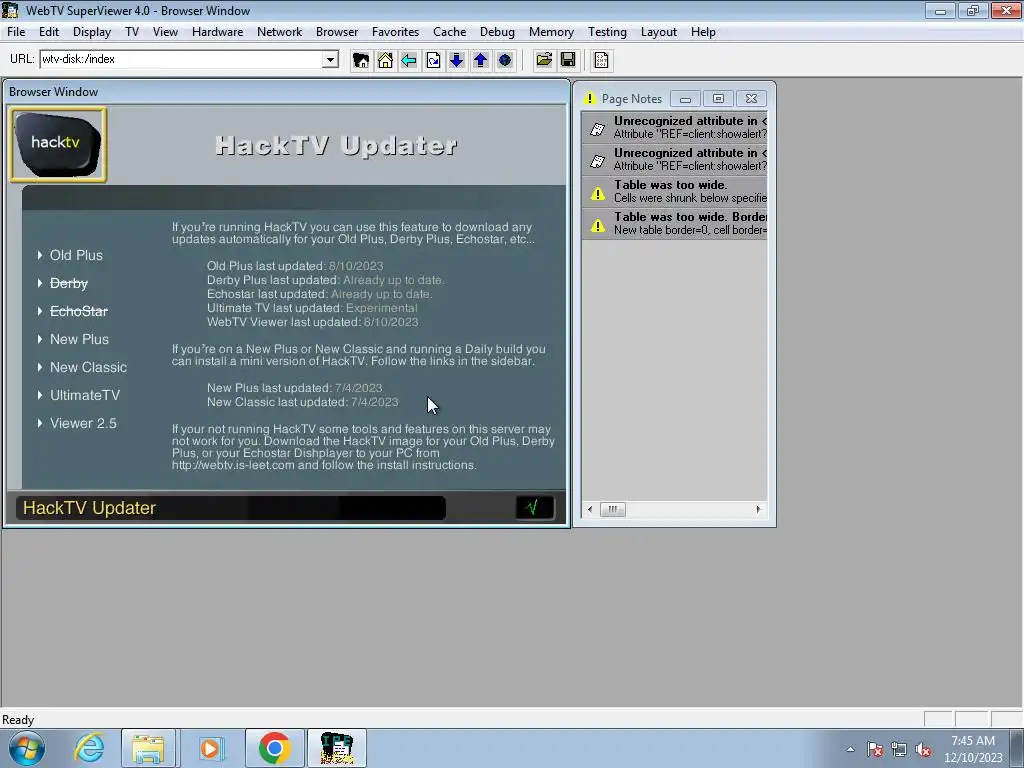Go back with the cyan arrow icon
This screenshot has height=768, width=1024.
pos(409,61)
